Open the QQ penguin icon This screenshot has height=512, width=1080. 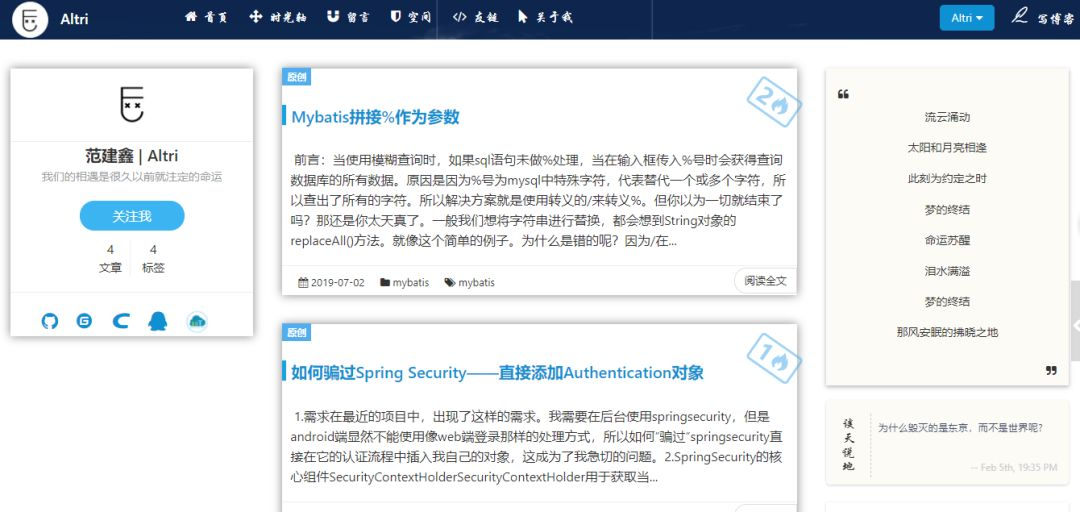[x=158, y=321]
